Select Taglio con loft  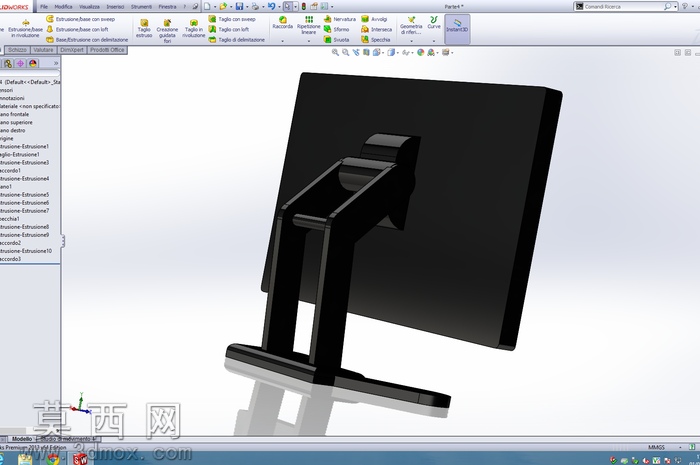tap(229, 29)
